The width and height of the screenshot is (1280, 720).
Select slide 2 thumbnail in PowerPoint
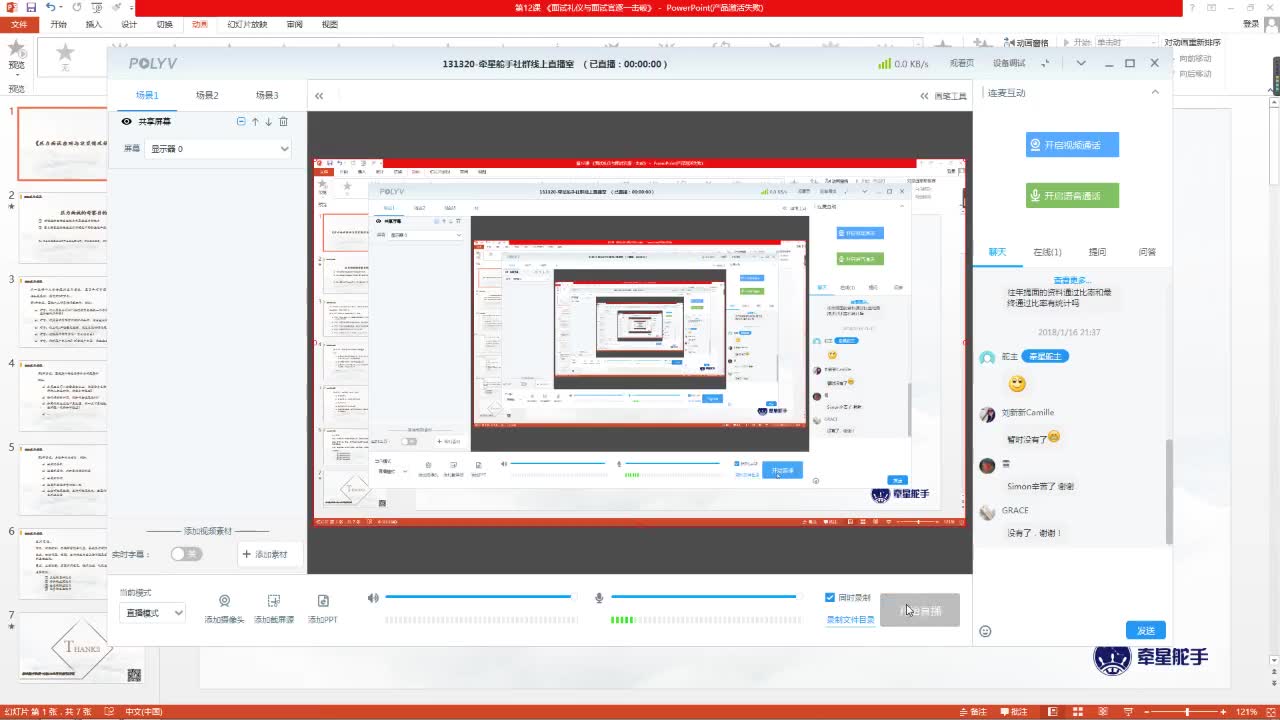click(63, 229)
